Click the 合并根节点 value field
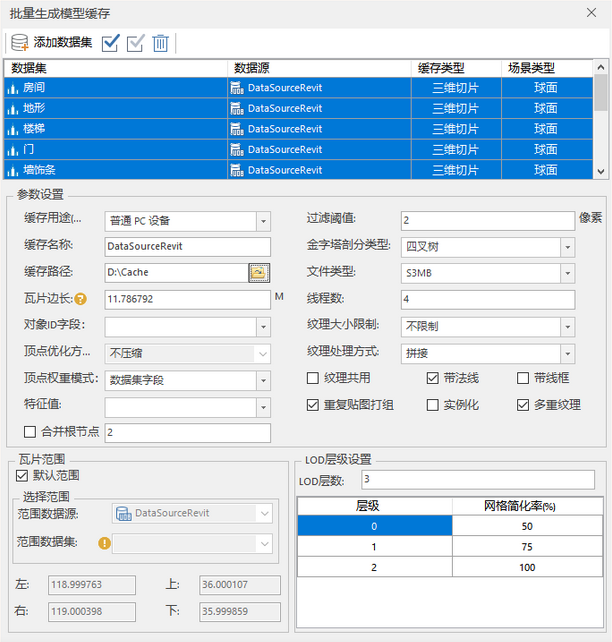 click(x=187, y=433)
